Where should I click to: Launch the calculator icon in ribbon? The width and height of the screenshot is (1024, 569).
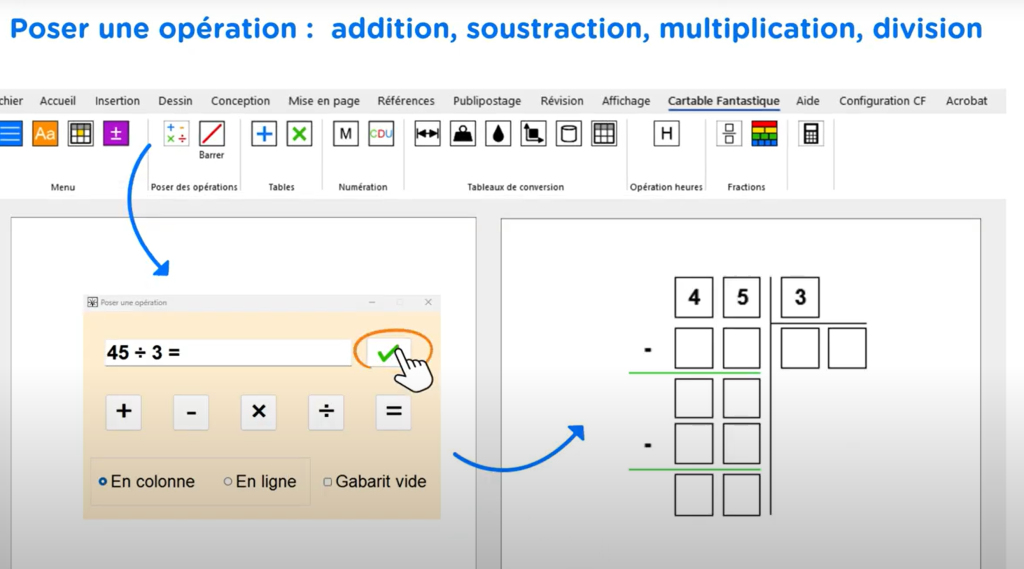tap(811, 134)
